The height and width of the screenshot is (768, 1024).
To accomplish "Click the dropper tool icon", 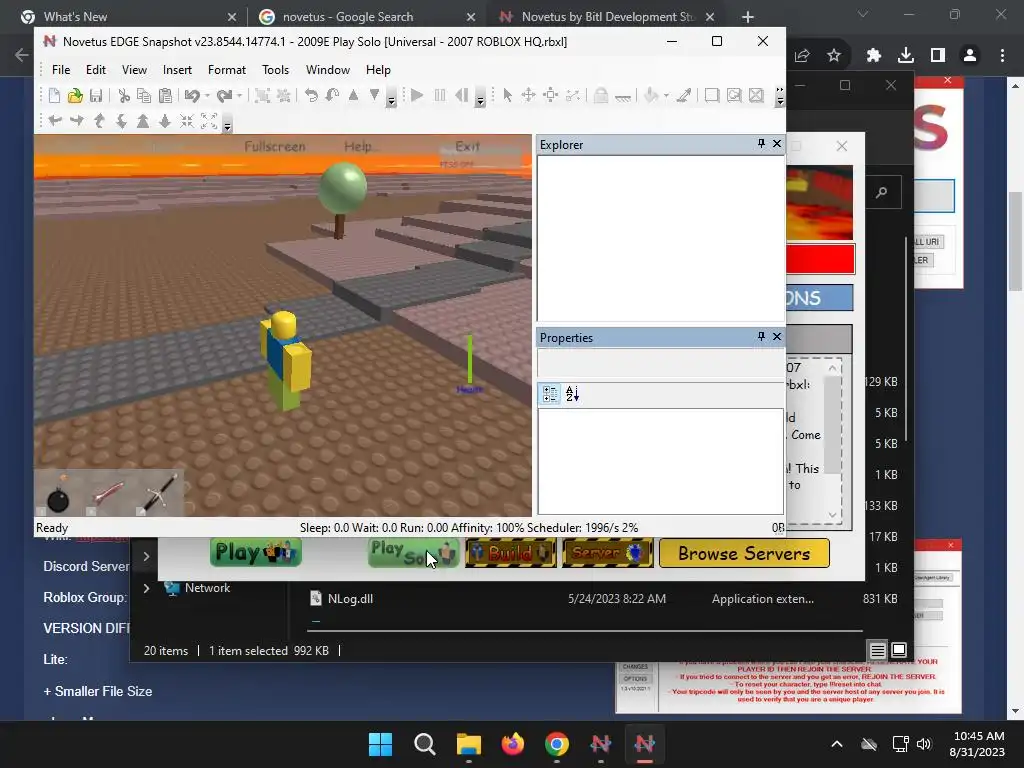I will 684,96.
